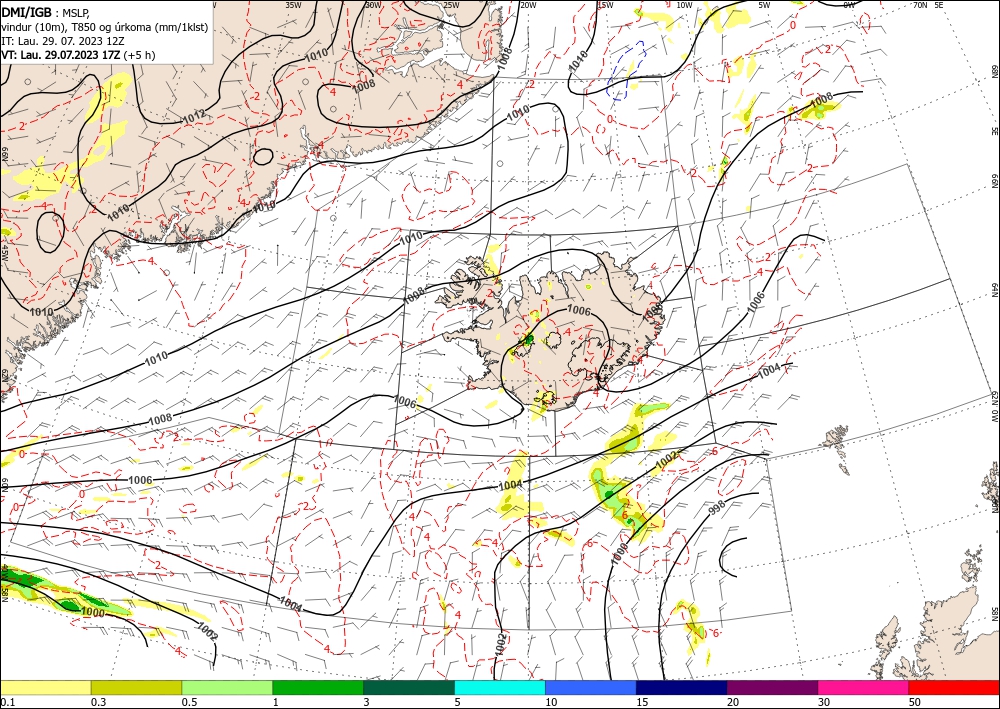Click the pink 30–50 legend swatch
Image resolution: width=1000 pixels, height=709 pixels.
pyautogui.click(x=864, y=687)
